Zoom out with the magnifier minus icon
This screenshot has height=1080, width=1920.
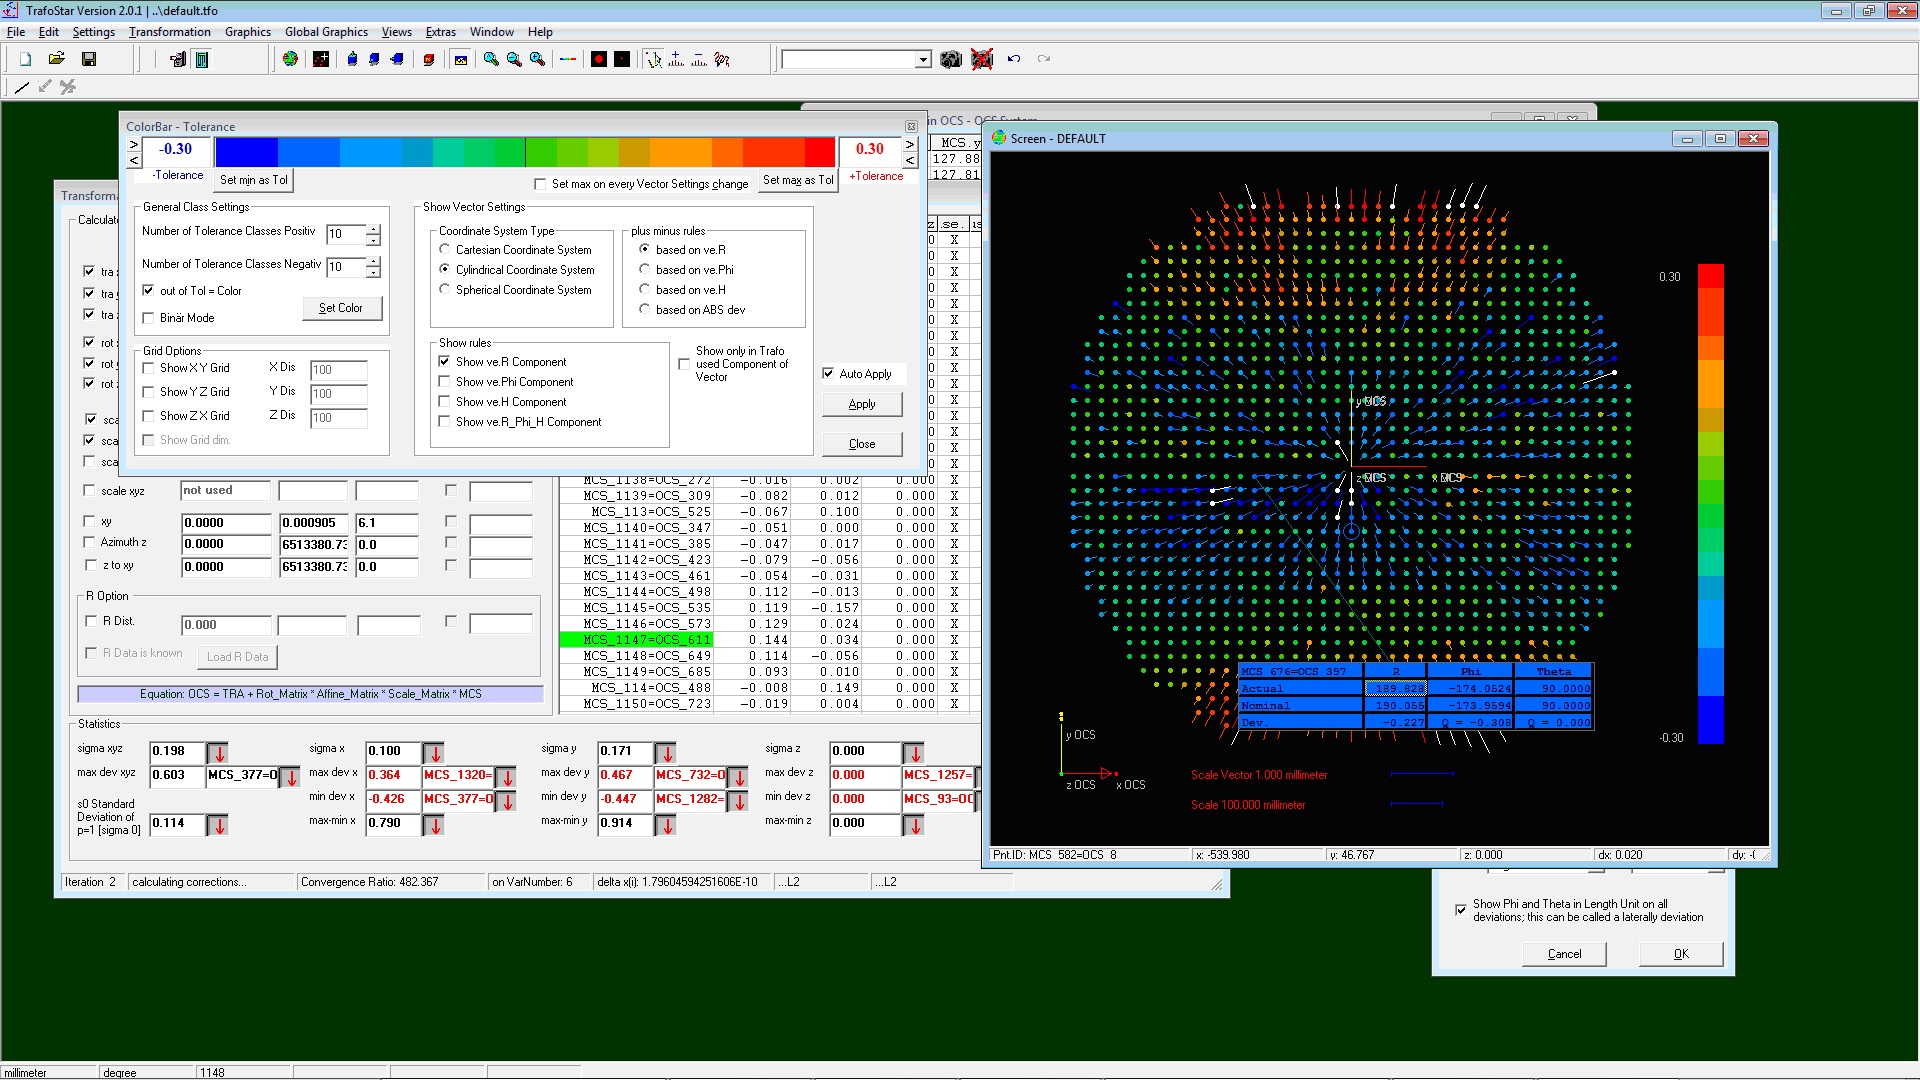coord(514,60)
